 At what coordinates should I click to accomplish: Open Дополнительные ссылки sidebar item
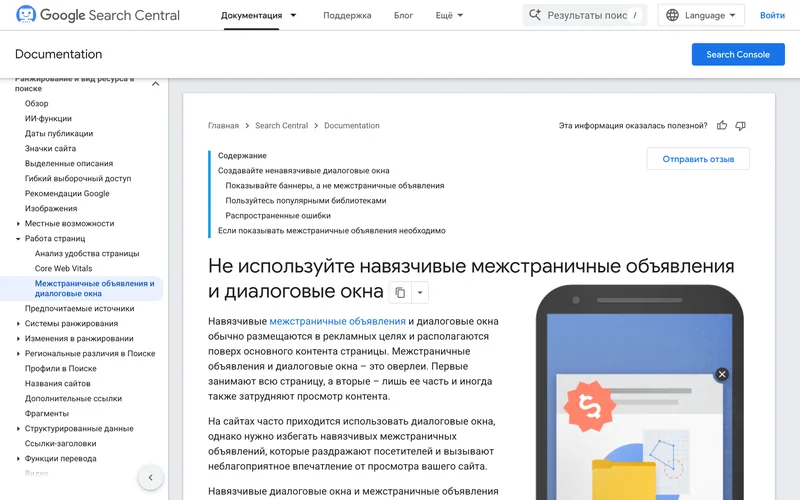(x=73, y=398)
